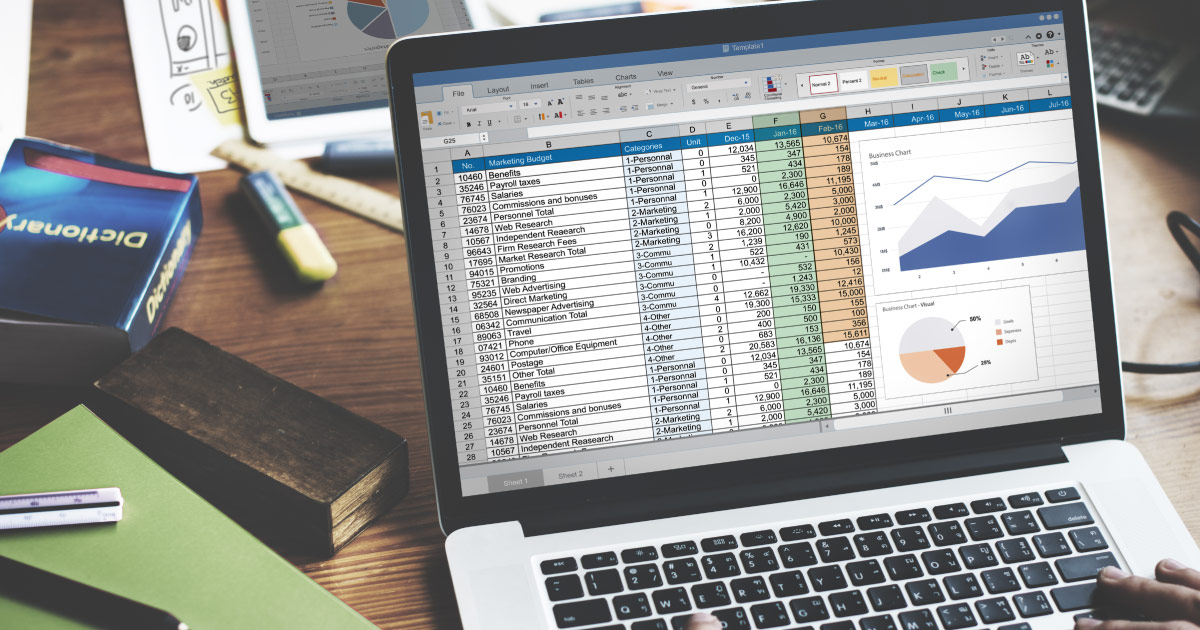Apply the green Check cell style
The height and width of the screenshot is (630, 1200).
[x=941, y=72]
